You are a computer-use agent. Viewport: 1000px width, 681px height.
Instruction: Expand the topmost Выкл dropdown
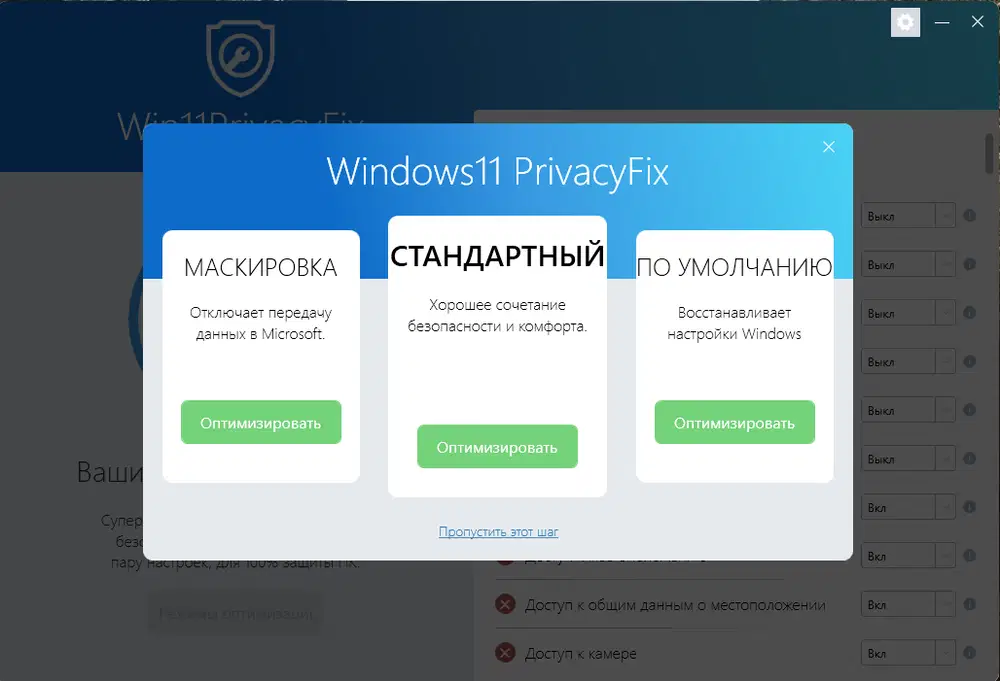[x=908, y=216]
